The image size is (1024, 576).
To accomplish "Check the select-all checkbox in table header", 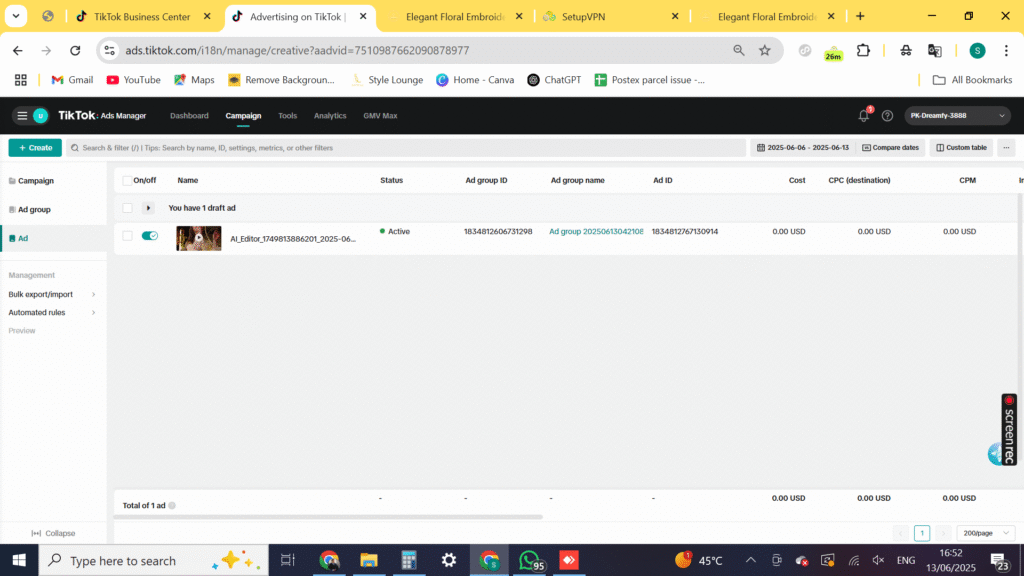I will coord(127,181).
